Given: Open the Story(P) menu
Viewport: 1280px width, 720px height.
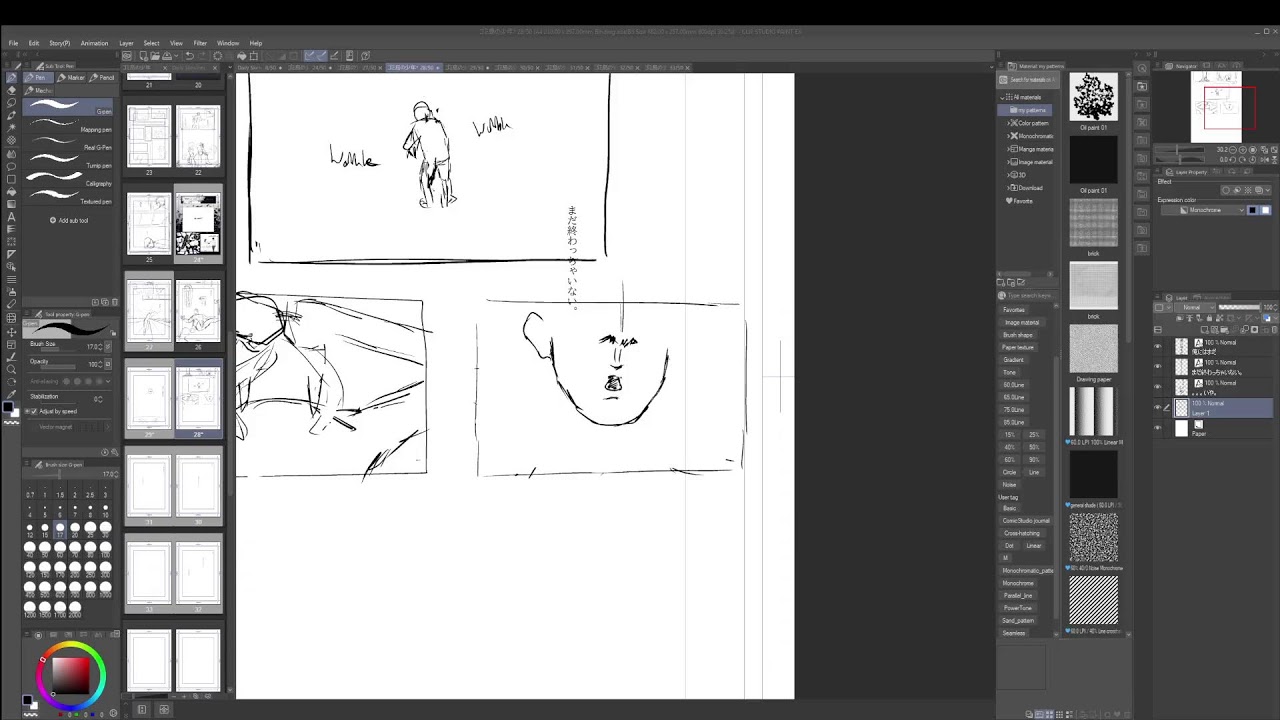Looking at the screenshot, I should pos(60,43).
